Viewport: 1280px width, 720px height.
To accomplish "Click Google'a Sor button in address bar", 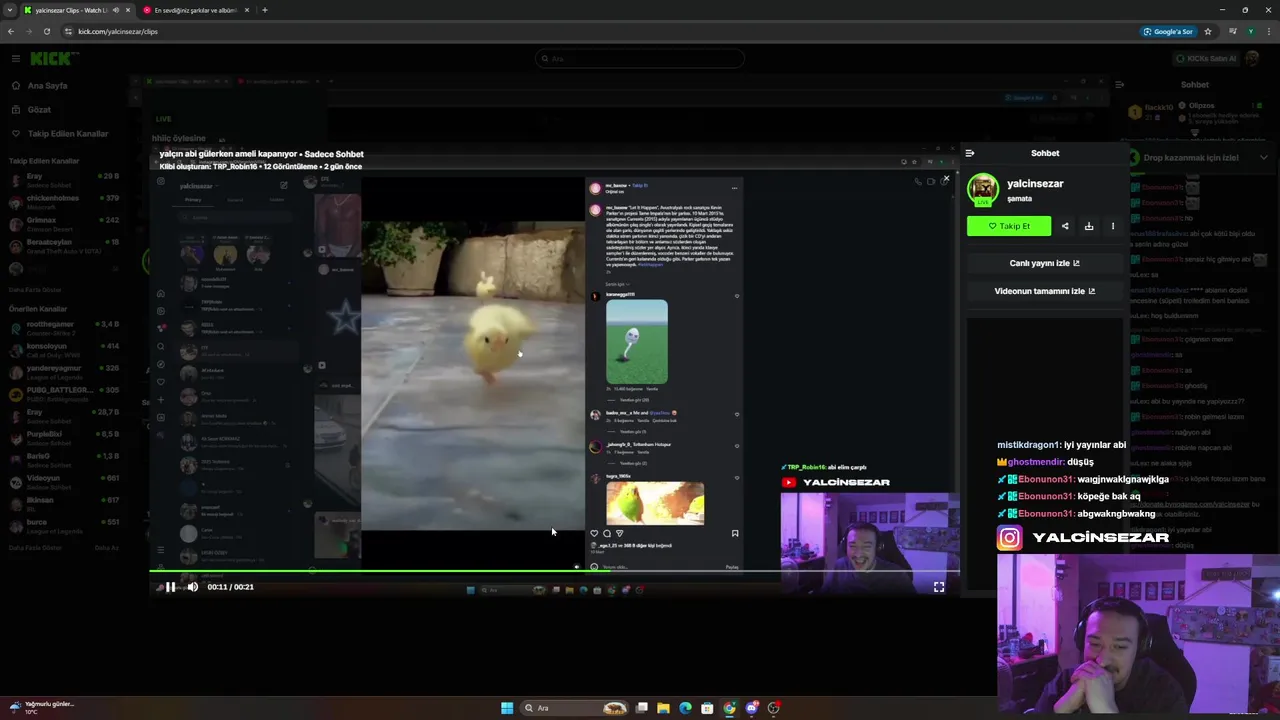I will click(1169, 32).
